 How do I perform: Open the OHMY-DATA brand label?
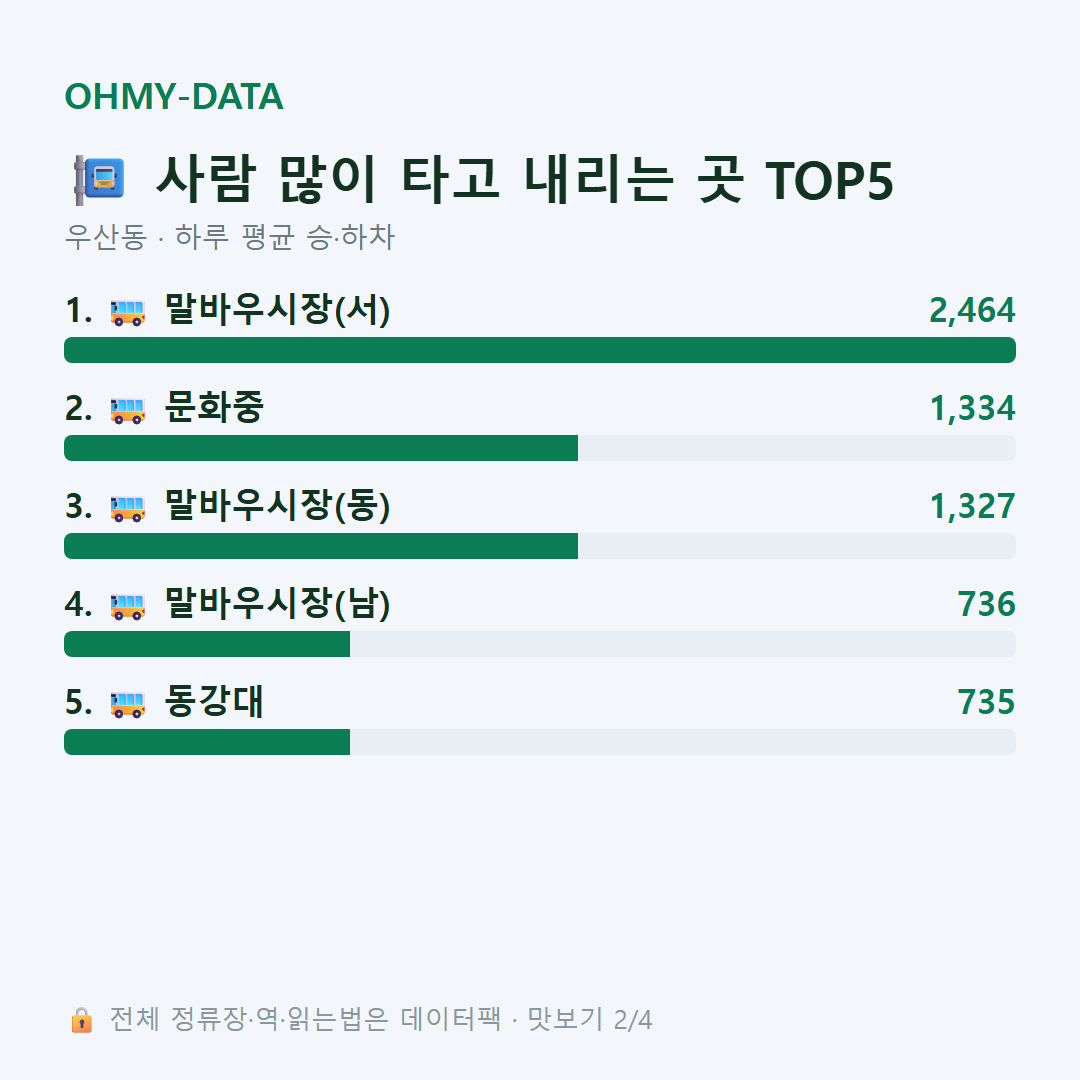pyautogui.click(x=174, y=96)
